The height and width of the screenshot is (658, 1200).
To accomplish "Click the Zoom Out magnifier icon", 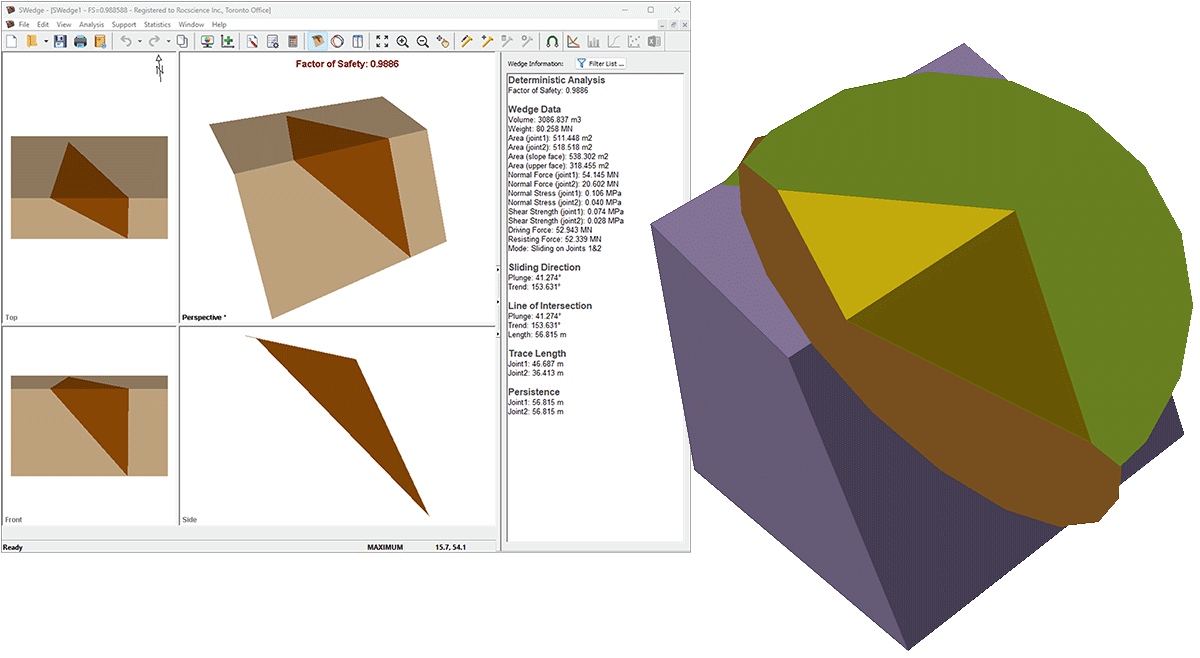I will 422,41.
